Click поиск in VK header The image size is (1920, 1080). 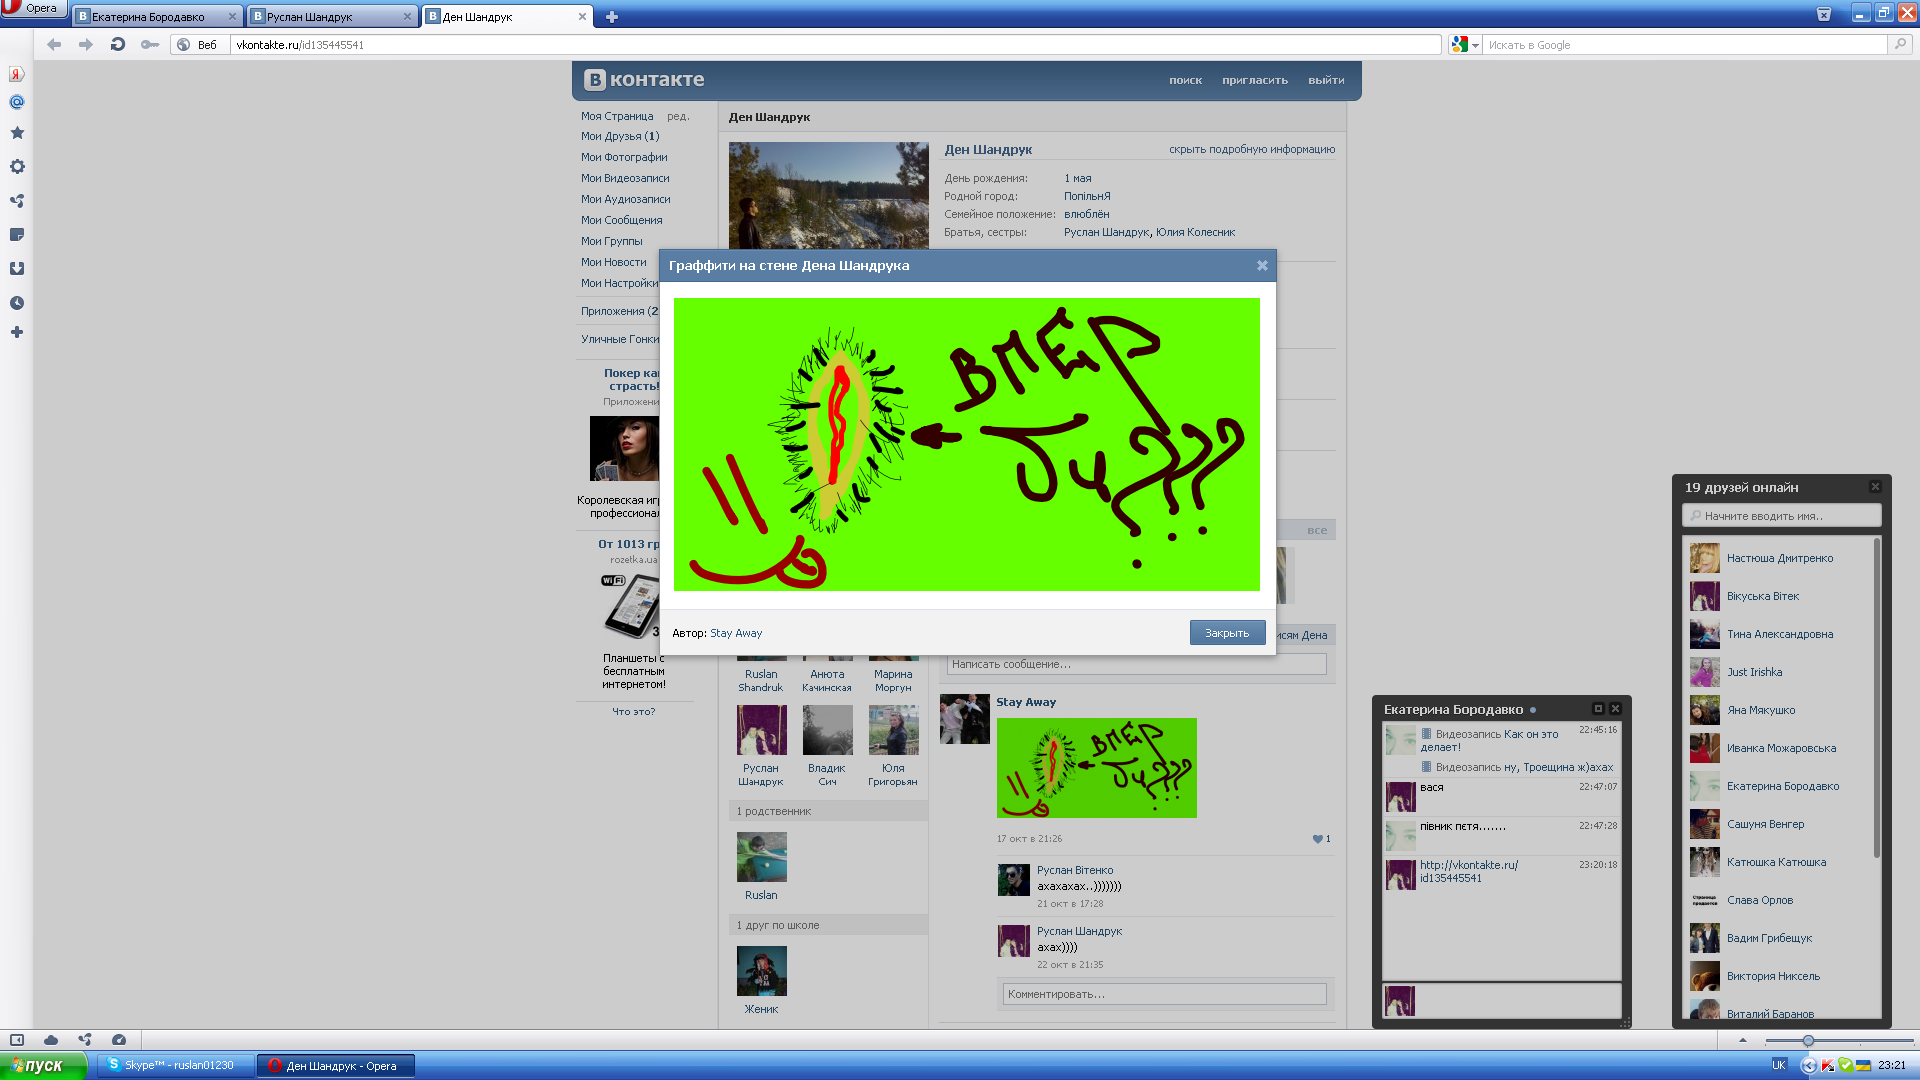(1185, 80)
